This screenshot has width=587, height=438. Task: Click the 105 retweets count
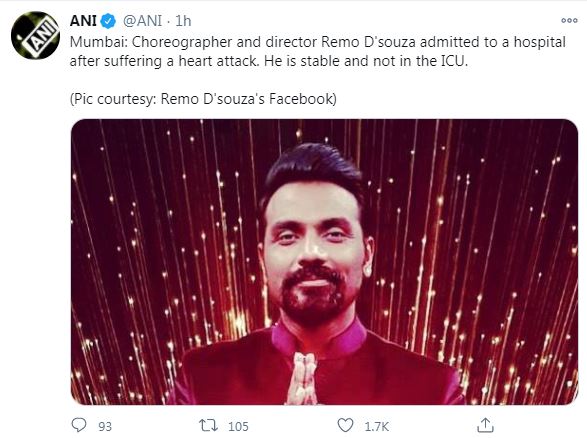[238, 426]
